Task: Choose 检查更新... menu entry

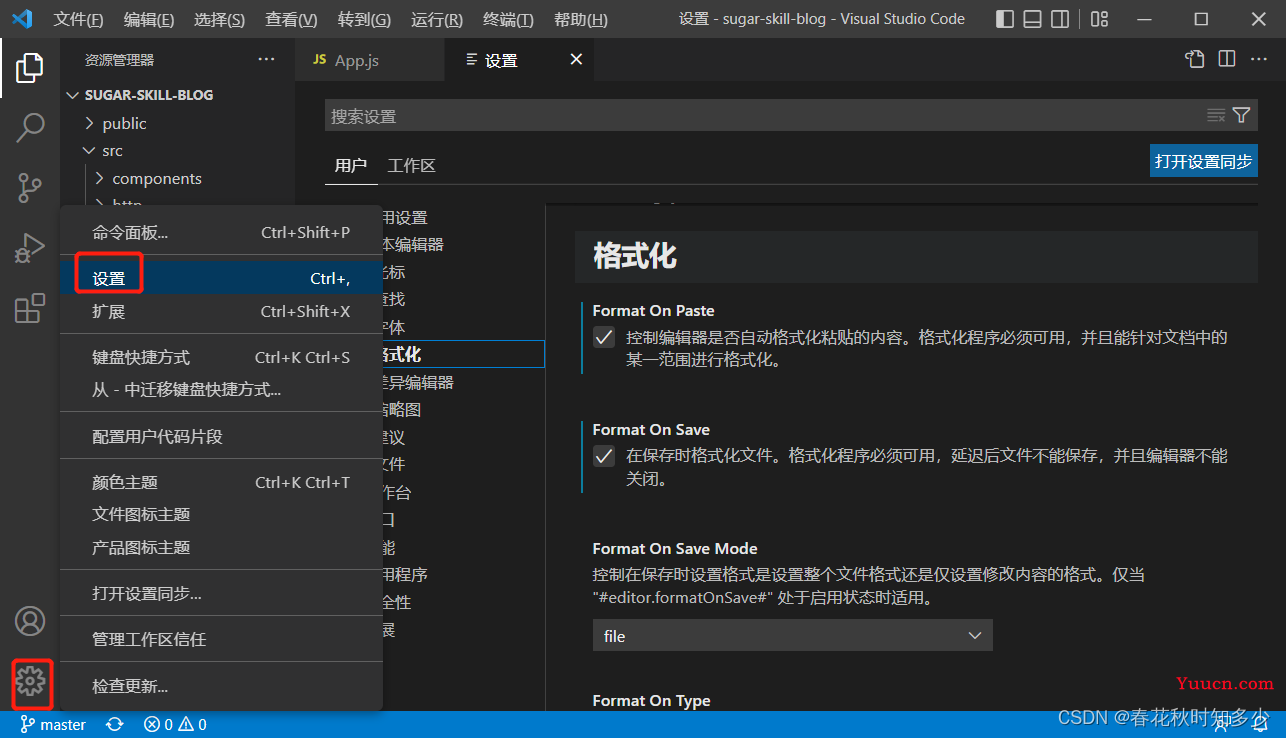Action: pos(221,686)
